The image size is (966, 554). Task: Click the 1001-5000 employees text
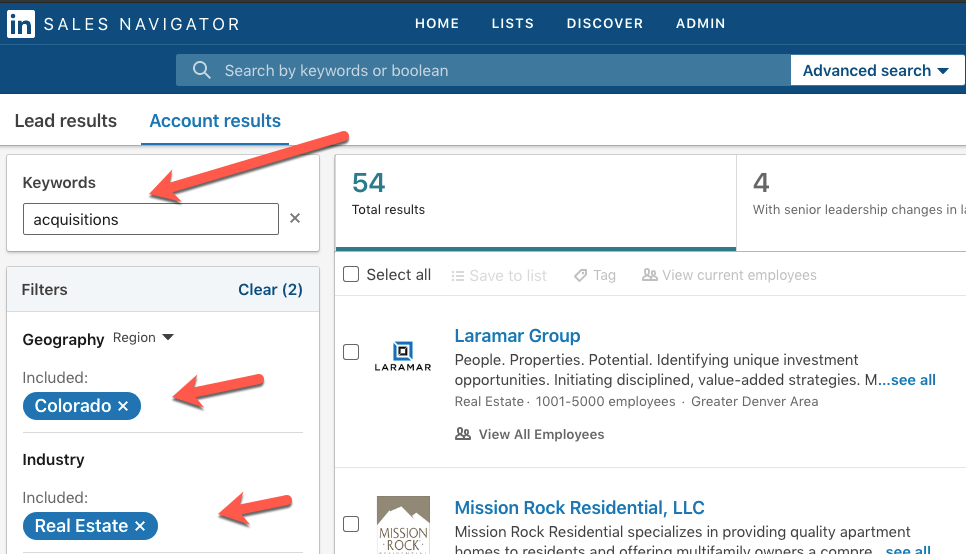(606, 402)
